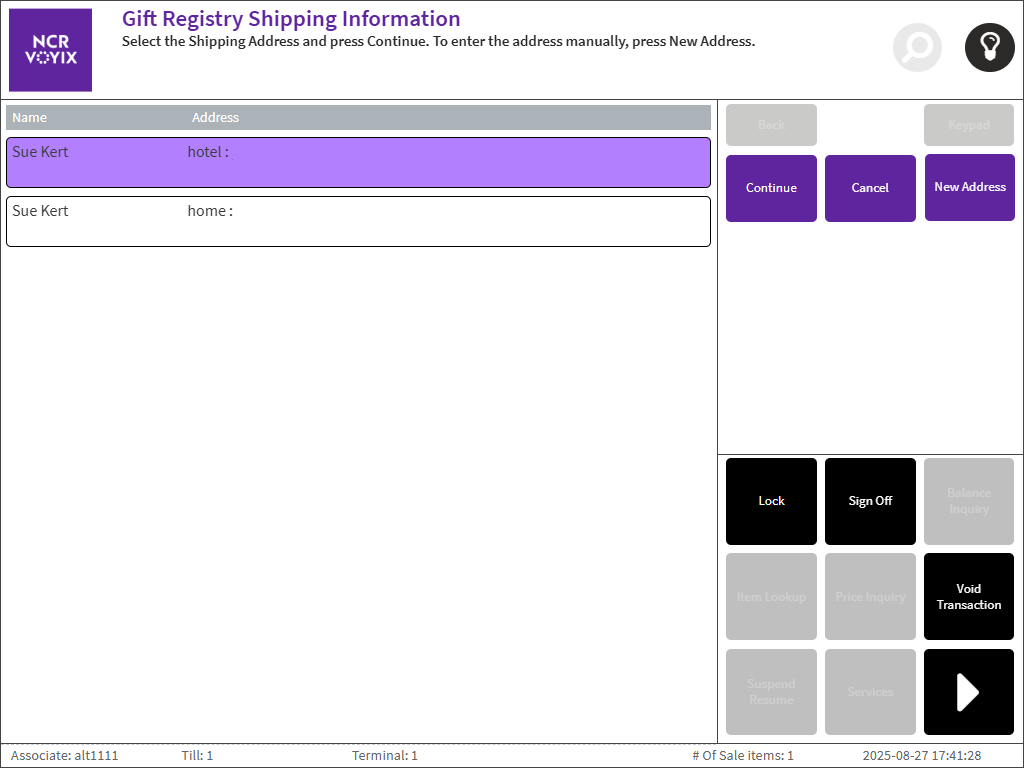
Task: Click the Price Inquiry button
Action: [870, 597]
